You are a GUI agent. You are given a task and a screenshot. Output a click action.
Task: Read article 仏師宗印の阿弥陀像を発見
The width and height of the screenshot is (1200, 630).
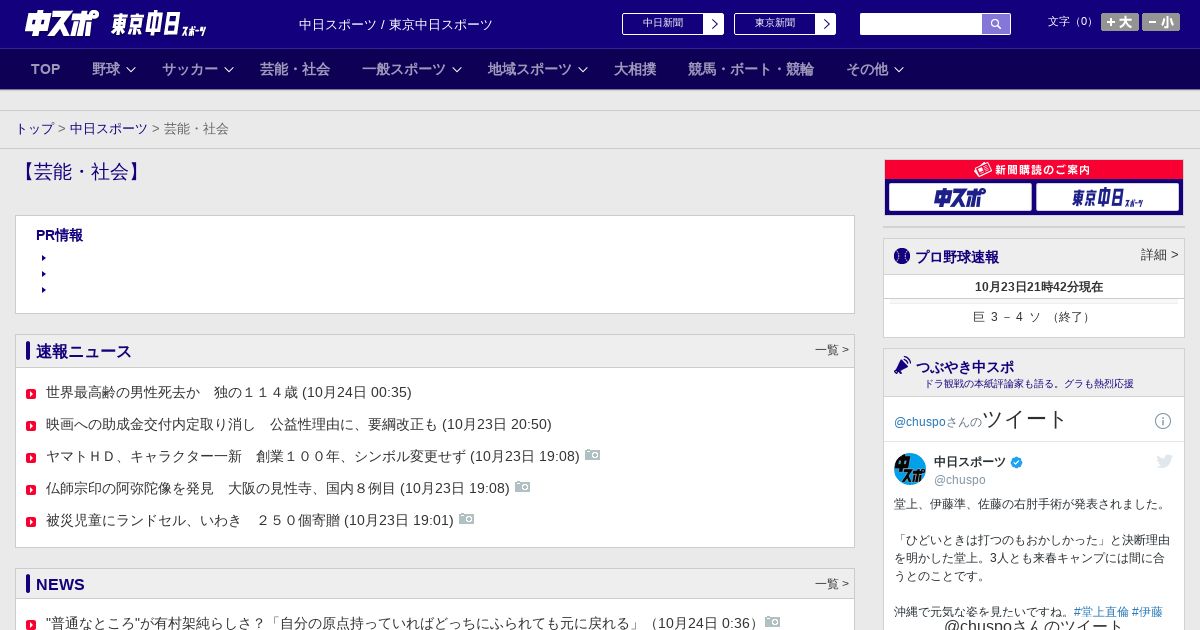tap(278, 489)
